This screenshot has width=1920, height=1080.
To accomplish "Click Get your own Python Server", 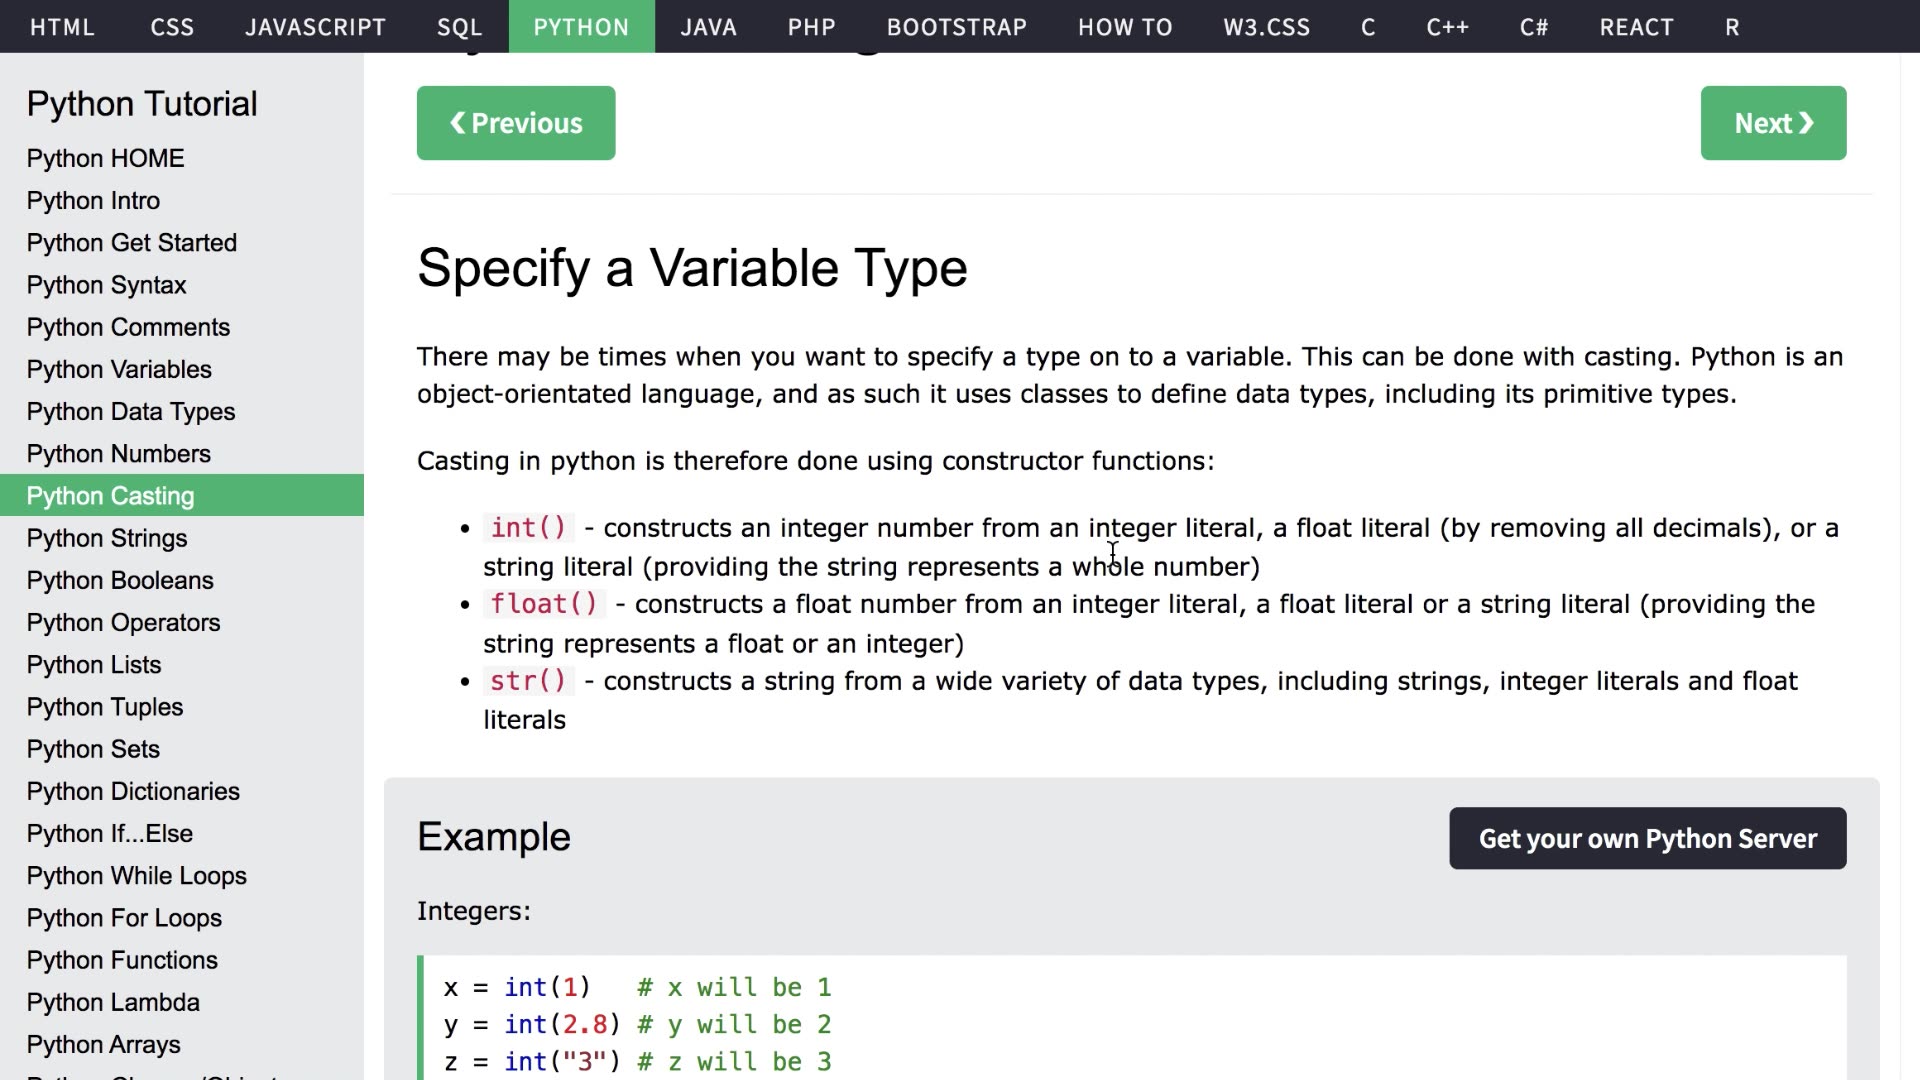I will (x=1647, y=838).
